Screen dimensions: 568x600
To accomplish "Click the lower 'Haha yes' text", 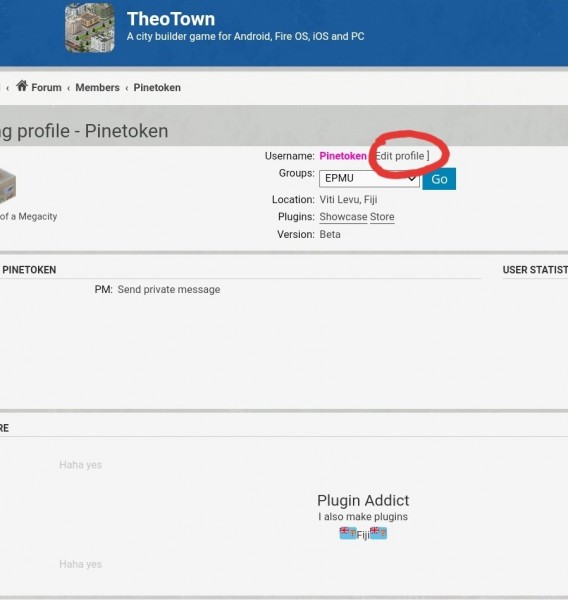I will tap(80, 564).
